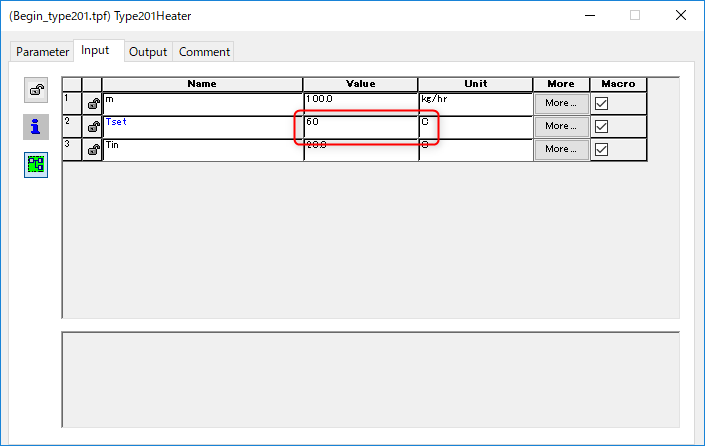
Task: Switch to the Parameter tab
Action: click(x=42, y=52)
